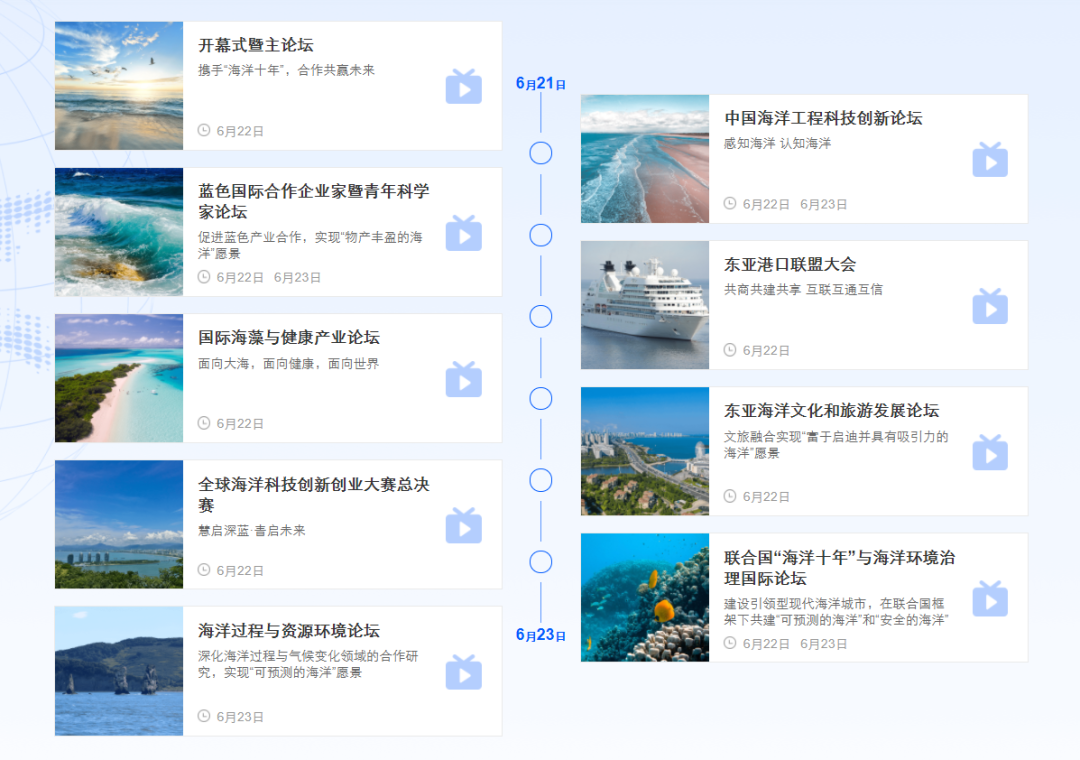Click the second timeline circle node
Screen dimensions: 1080x760
541,235
